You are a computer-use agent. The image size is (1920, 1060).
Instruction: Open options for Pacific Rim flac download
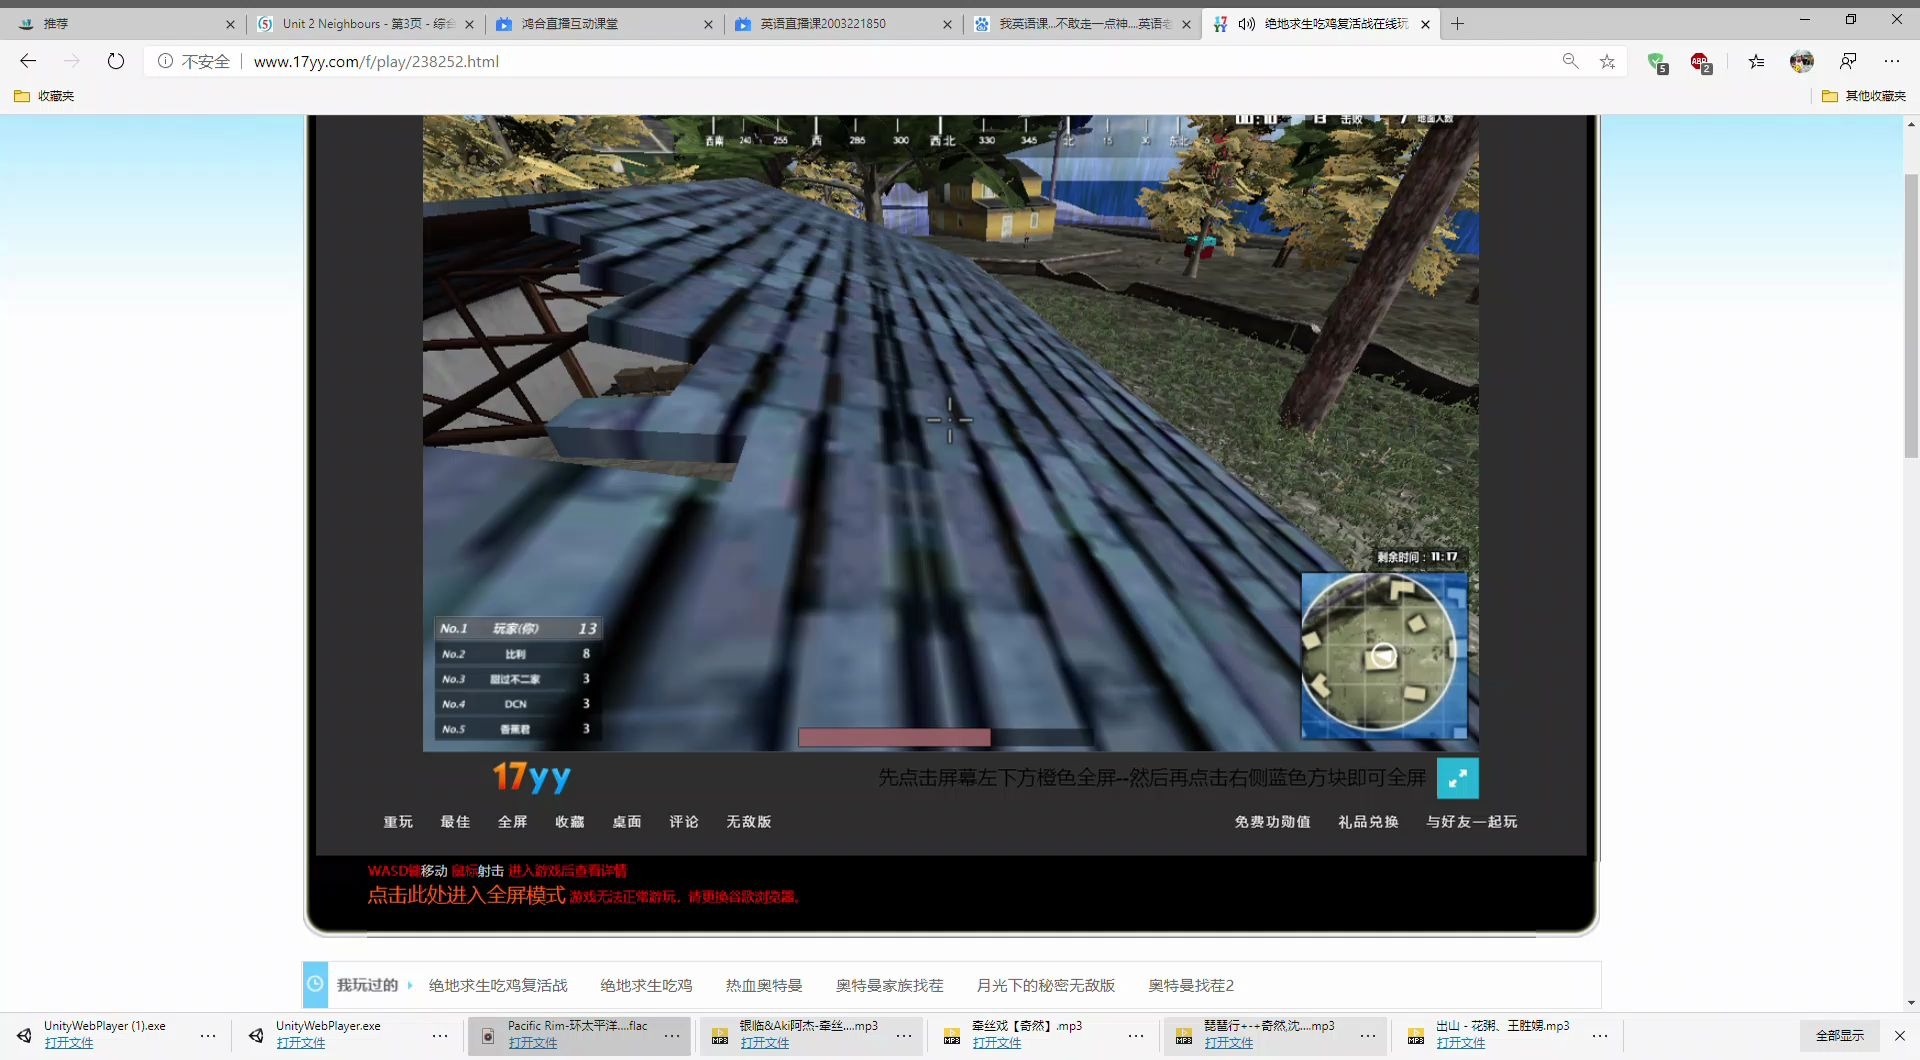pos(672,1036)
